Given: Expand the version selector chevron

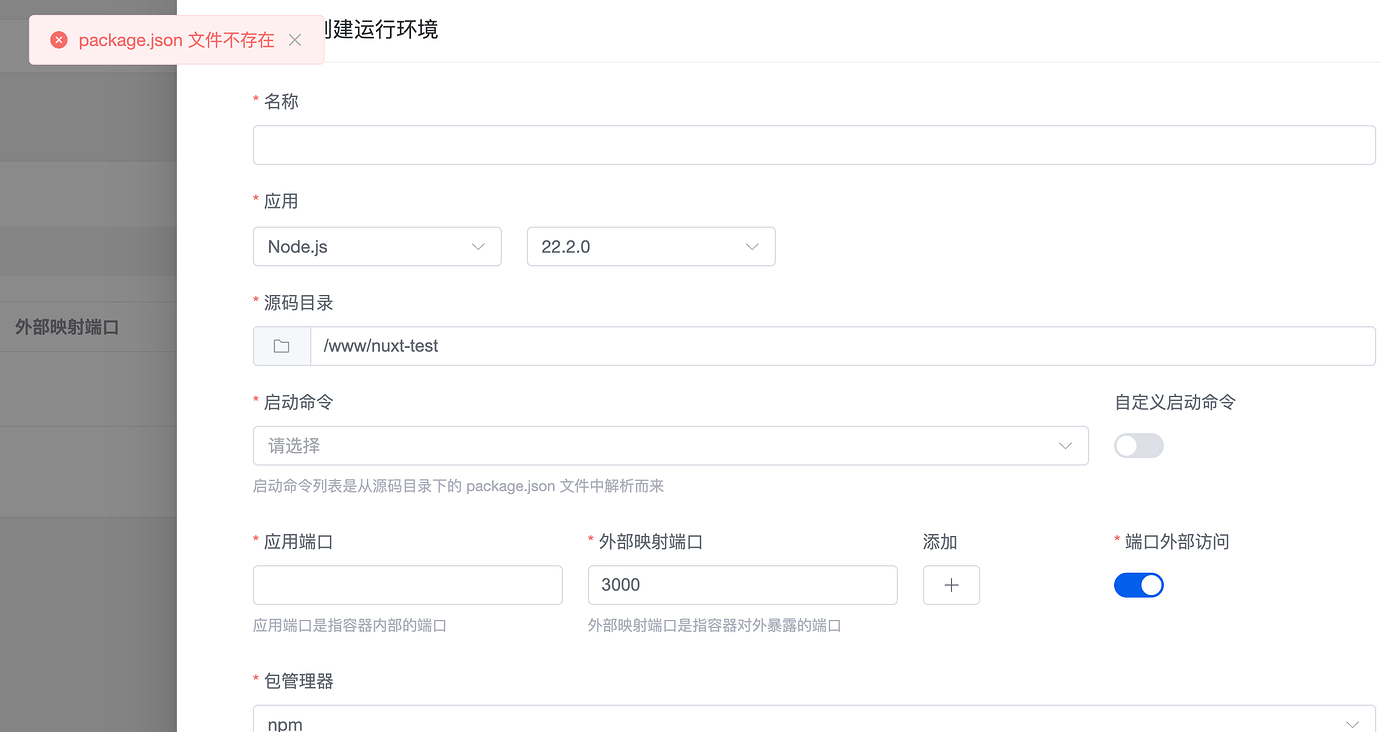Looking at the screenshot, I should [752, 246].
